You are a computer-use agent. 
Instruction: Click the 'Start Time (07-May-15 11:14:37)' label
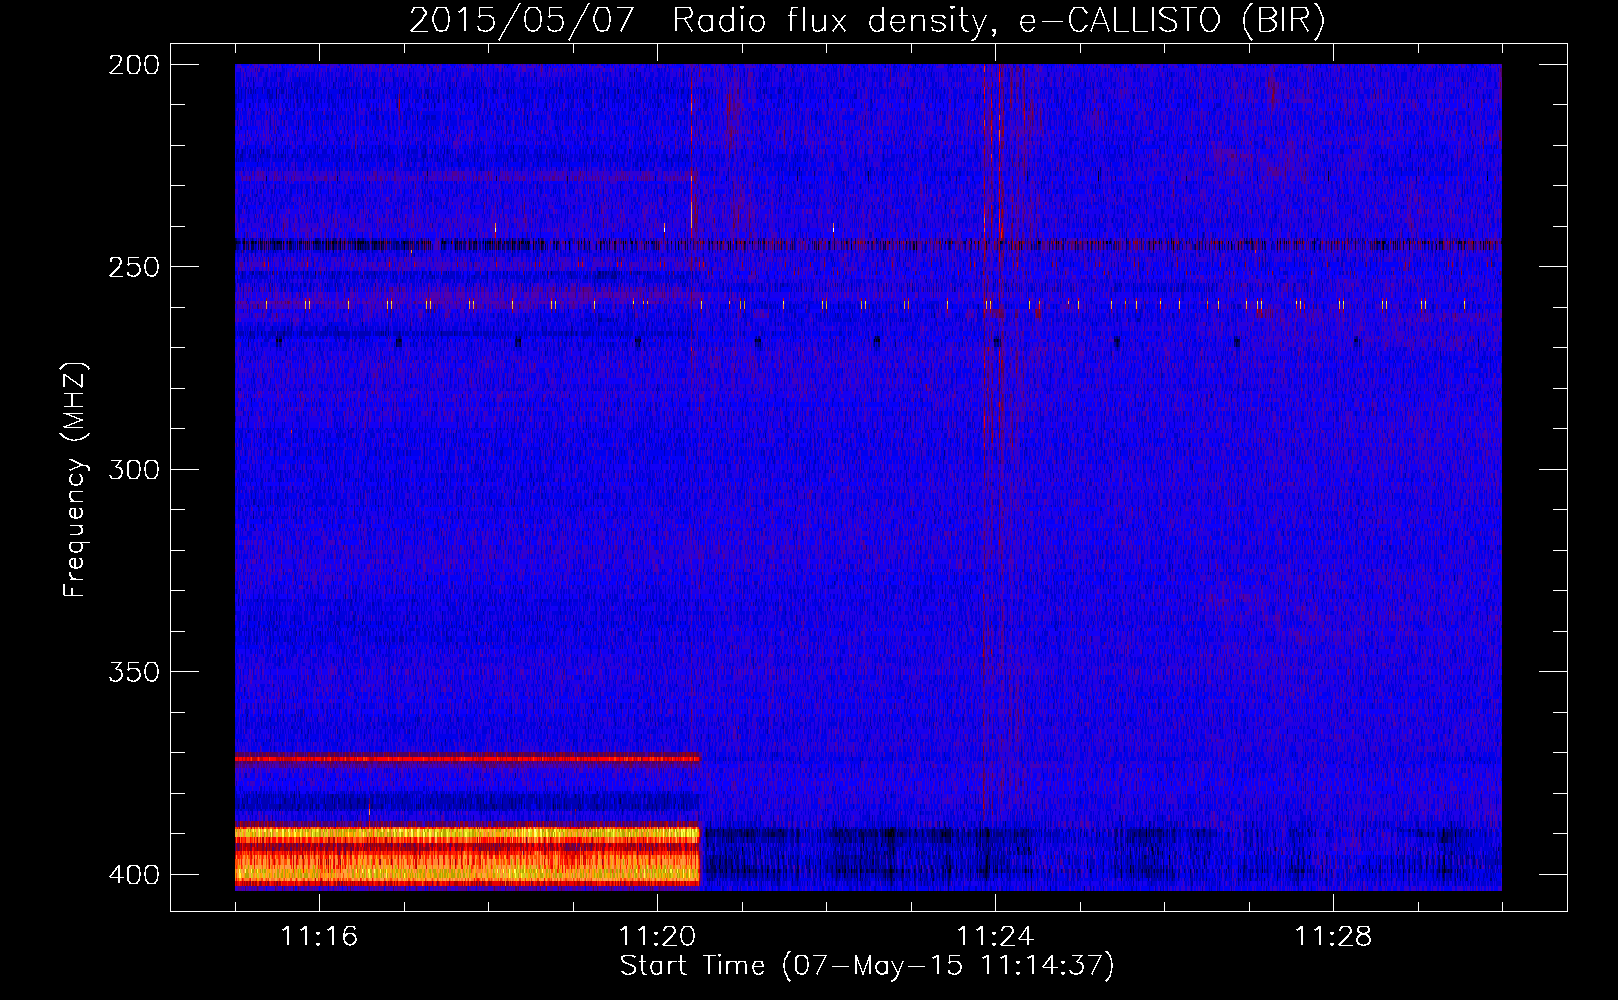867,966
